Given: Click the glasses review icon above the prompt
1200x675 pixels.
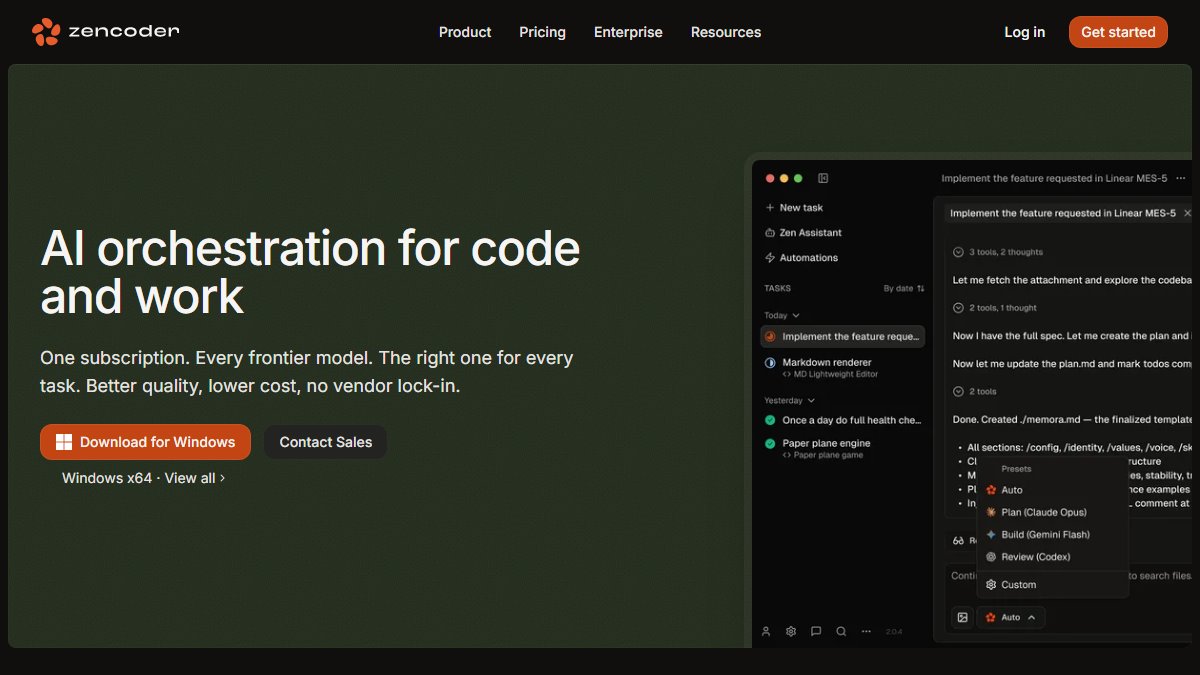Looking at the screenshot, I should click(958, 540).
